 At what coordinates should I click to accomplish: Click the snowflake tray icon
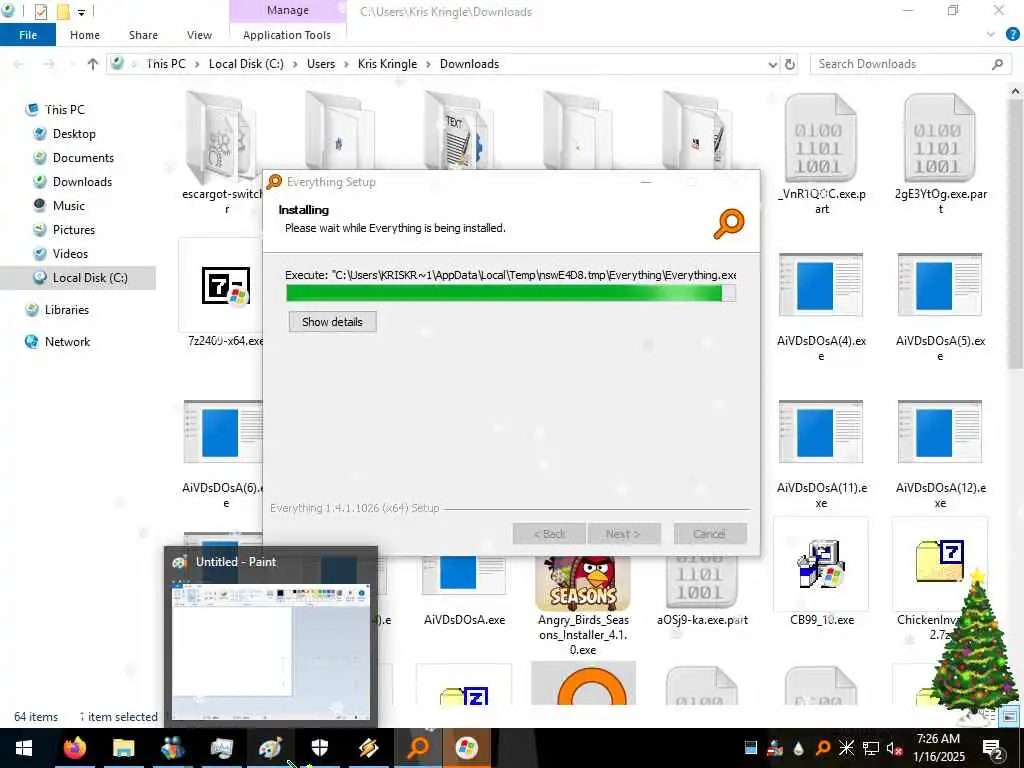846,748
